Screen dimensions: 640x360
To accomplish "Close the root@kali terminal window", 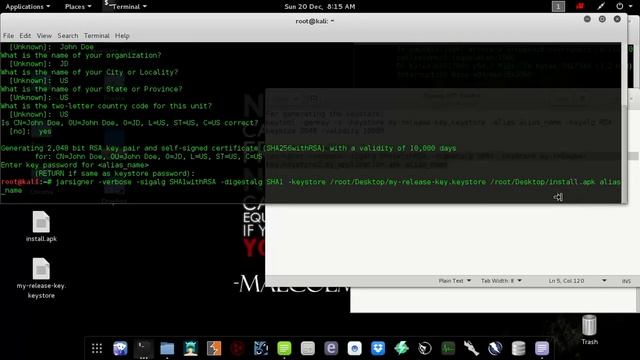I will point(617,19).
